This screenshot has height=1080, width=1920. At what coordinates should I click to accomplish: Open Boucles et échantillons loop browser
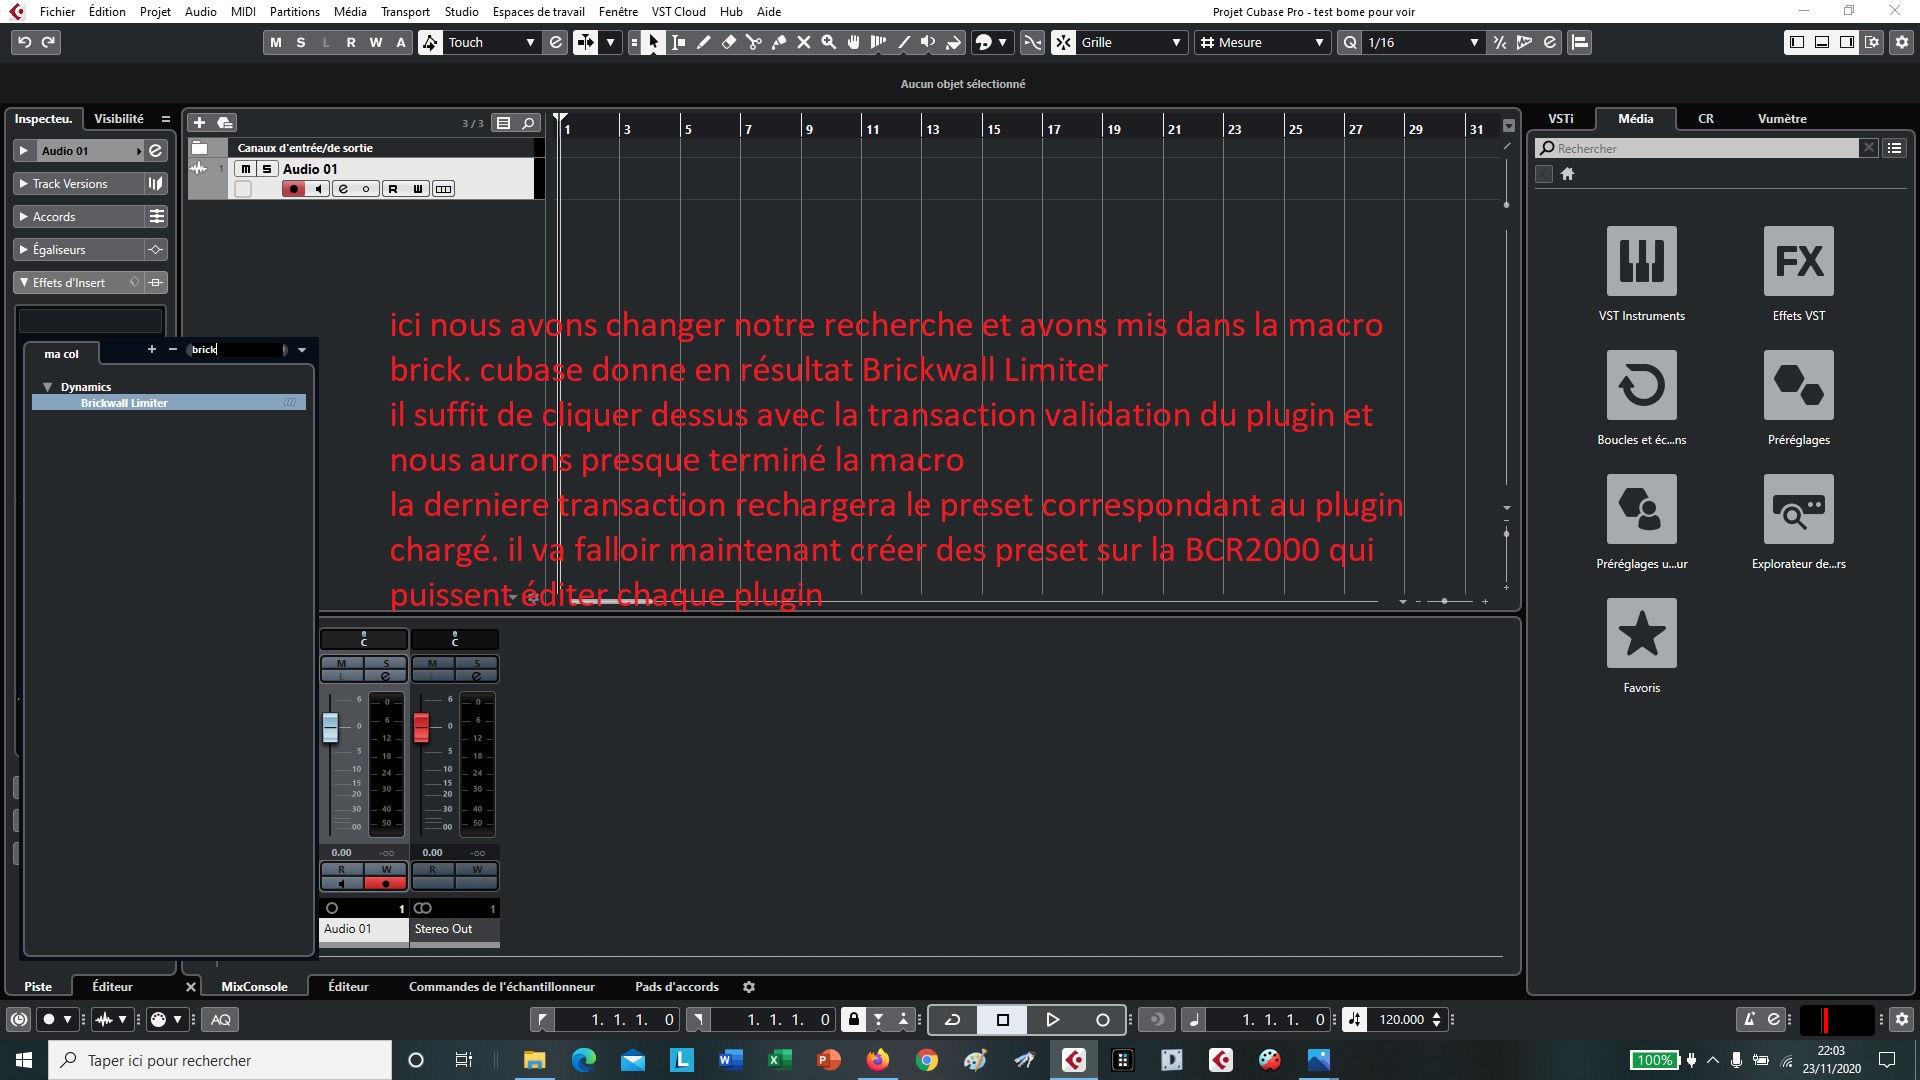tap(1641, 385)
